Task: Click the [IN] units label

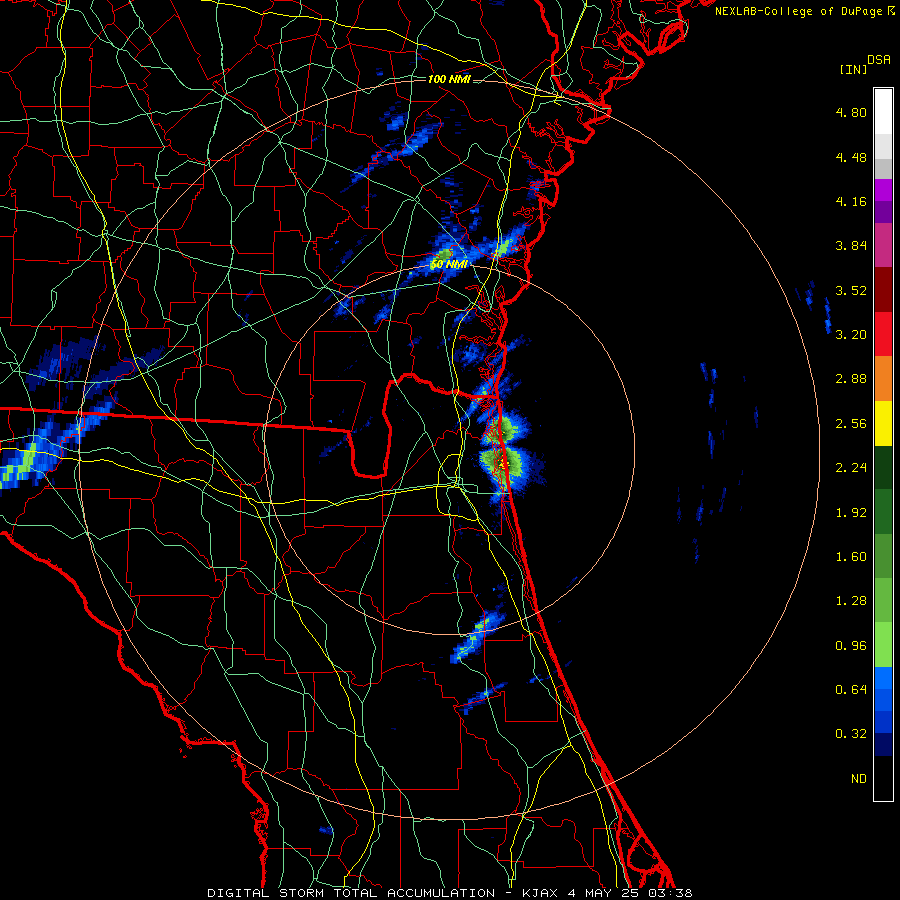Action: point(853,69)
